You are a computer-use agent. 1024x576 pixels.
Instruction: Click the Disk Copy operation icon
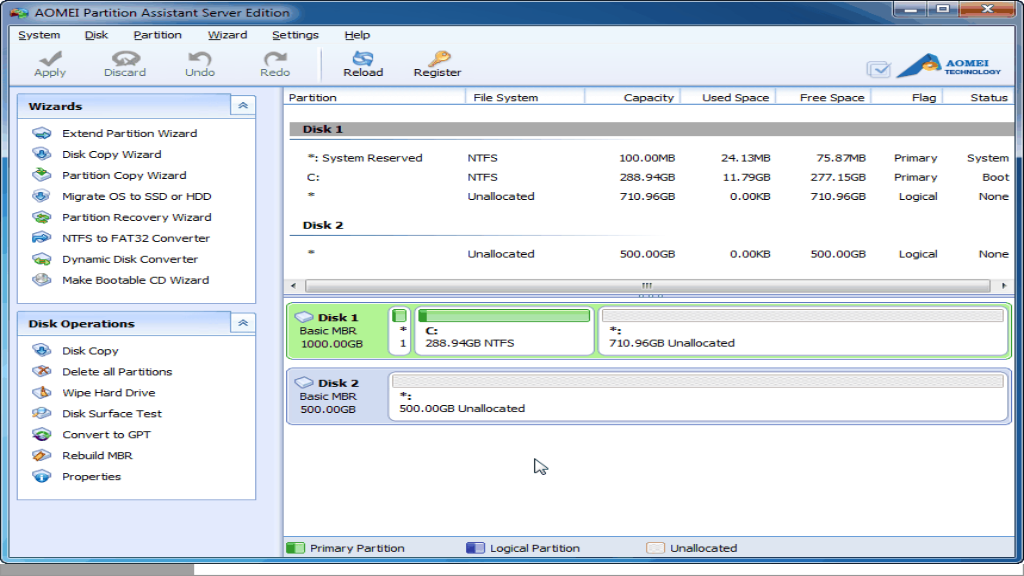[x=42, y=351]
